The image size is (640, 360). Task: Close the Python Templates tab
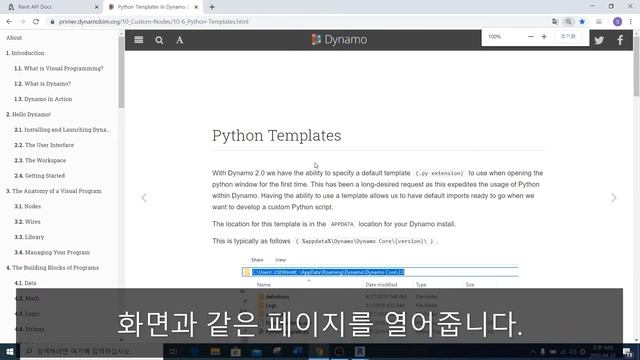(196, 7)
